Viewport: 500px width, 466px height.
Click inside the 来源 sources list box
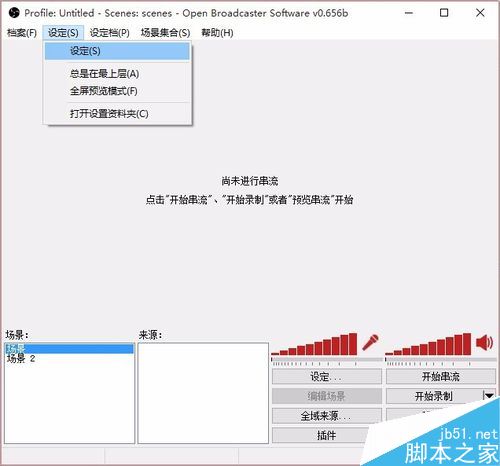[203, 393]
